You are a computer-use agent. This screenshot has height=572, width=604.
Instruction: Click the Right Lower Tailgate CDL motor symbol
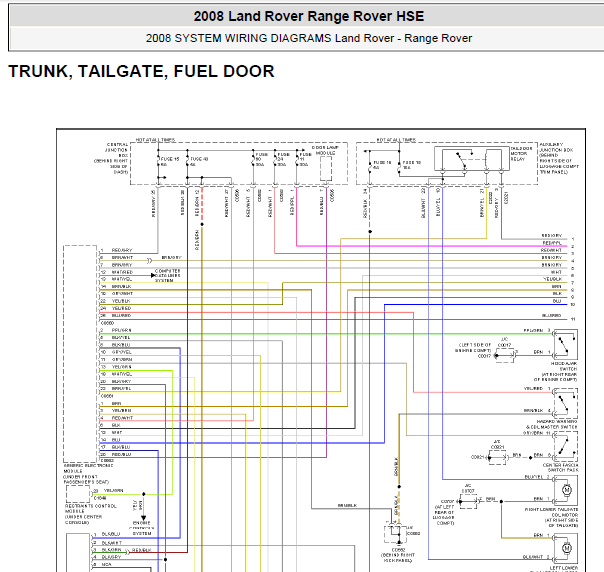point(566,490)
